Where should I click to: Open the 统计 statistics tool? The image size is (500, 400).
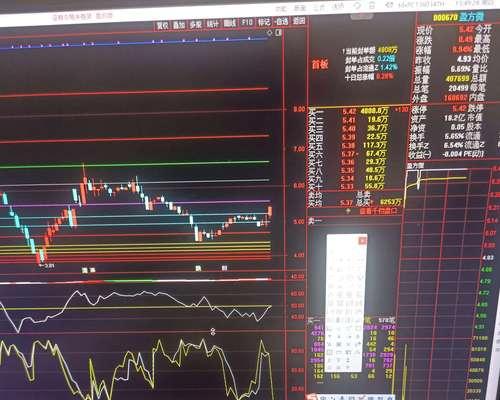click(x=212, y=24)
